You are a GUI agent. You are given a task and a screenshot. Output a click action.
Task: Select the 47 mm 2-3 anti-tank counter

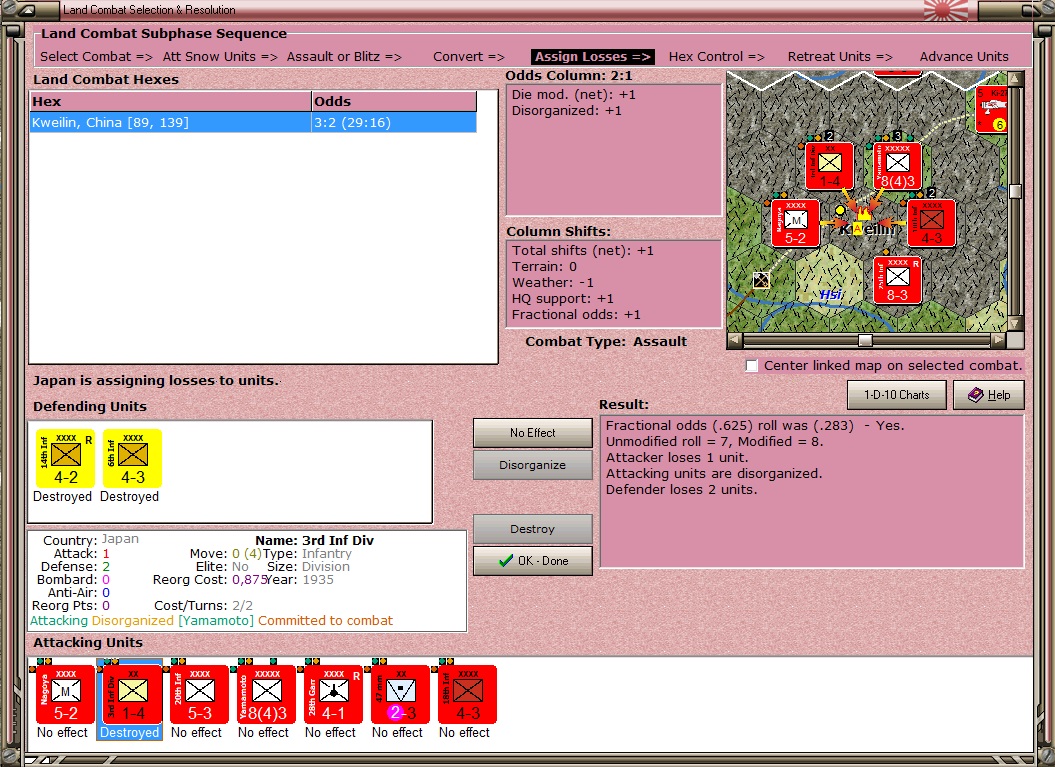[x=400, y=694]
